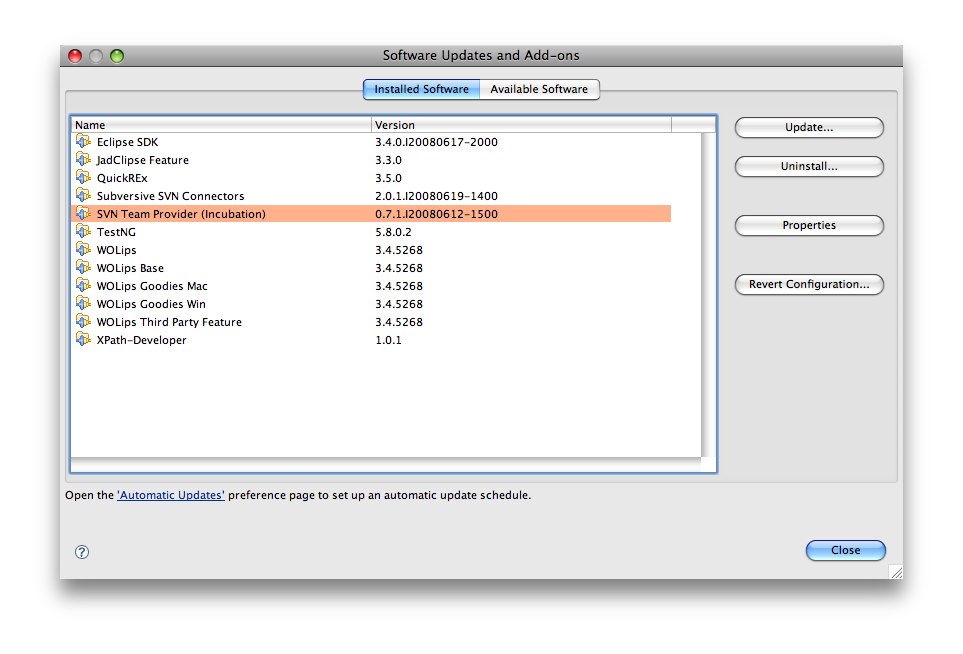Image resolution: width=963 pixels, height=654 pixels.
Task: Click the WOLips Goodies Mac feature icon
Action: coord(83,285)
